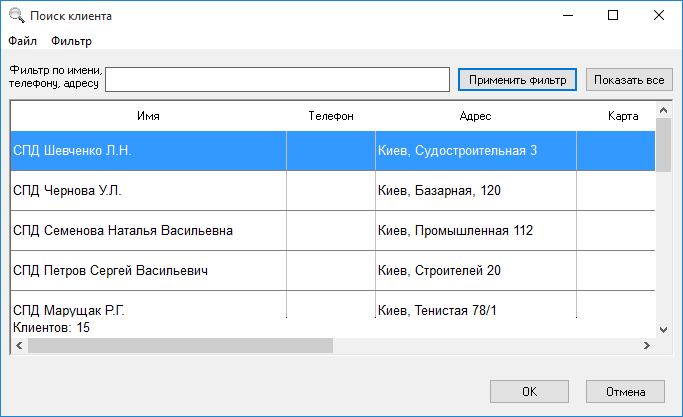This screenshot has height=417, width=683.
Task: Click address Киев, Тенистая 78/1
Action: point(437,310)
